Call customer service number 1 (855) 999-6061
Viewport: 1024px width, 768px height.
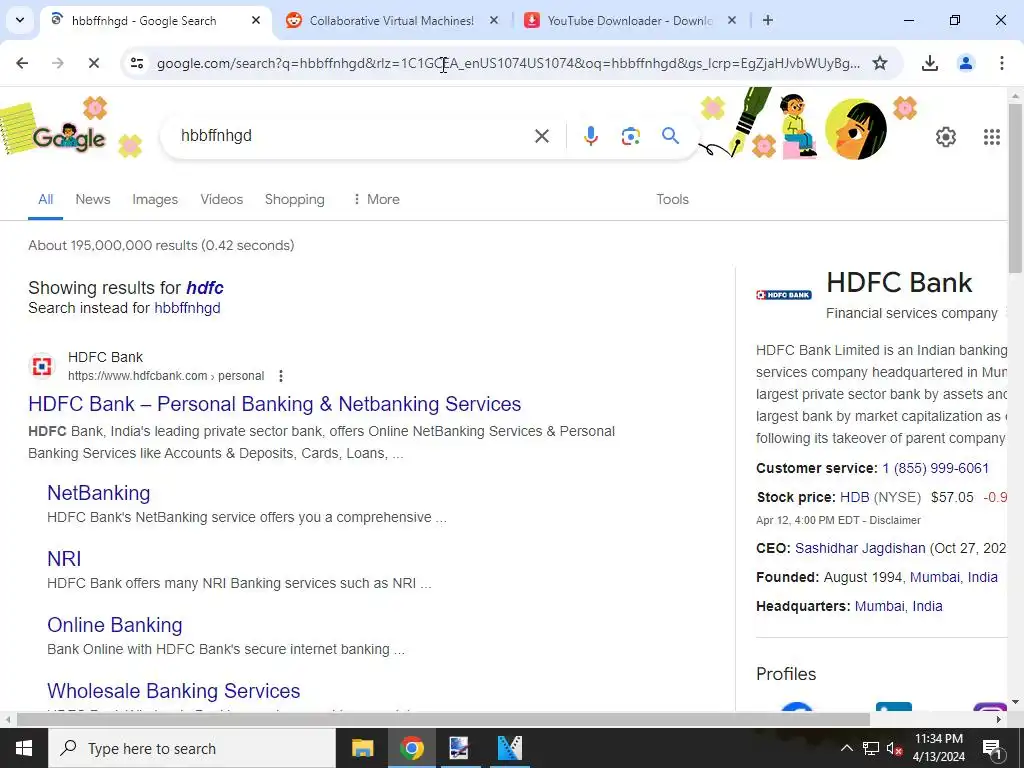pos(935,468)
